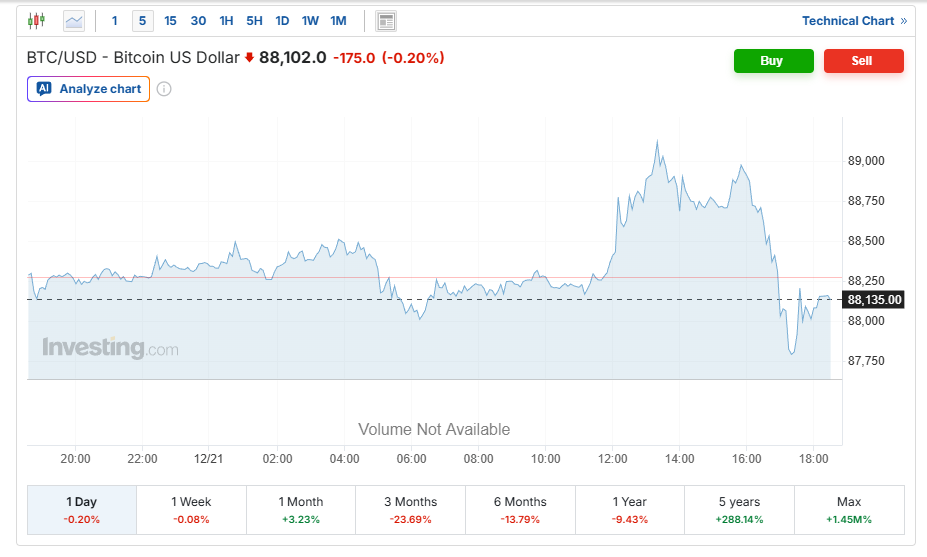Image resolution: width=927 pixels, height=557 pixels.
Task: Choose the 15 minute interval
Action: click(x=170, y=21)
